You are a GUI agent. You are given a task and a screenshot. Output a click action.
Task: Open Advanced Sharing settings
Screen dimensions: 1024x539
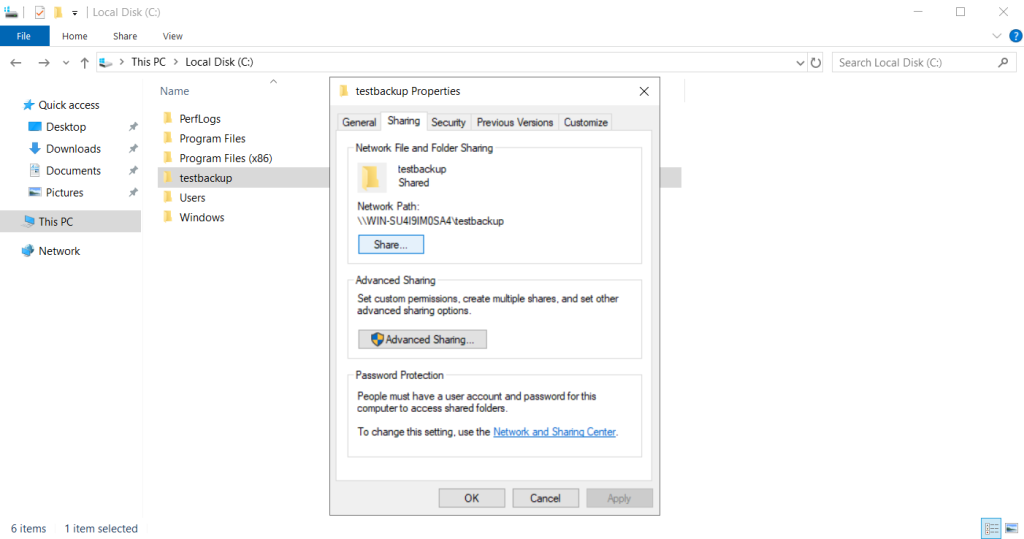tap(422, 339)
